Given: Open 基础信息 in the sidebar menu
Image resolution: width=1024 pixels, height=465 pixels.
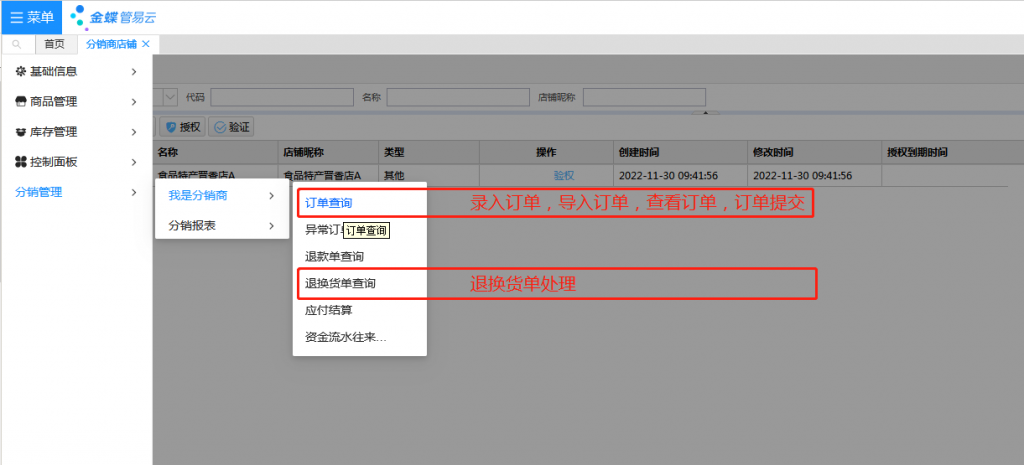Looking at the screenshot, I should point(54,71).
